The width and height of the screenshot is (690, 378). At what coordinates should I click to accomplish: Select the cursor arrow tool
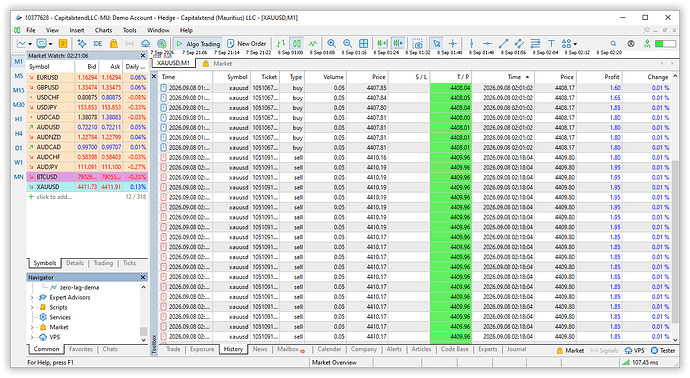point(437,44)
